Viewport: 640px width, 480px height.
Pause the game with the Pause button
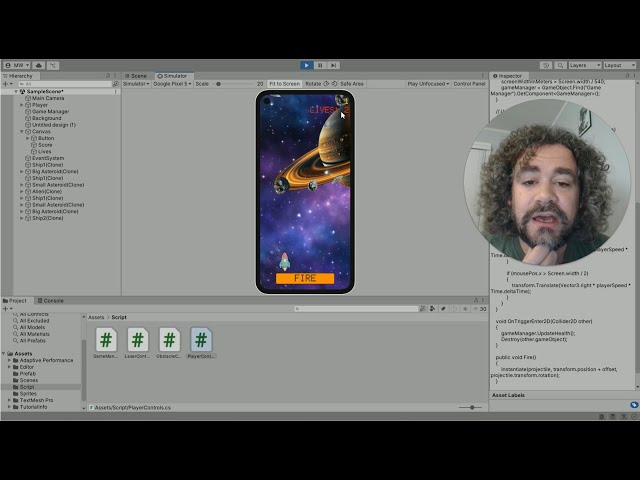(x=320, y=65)
